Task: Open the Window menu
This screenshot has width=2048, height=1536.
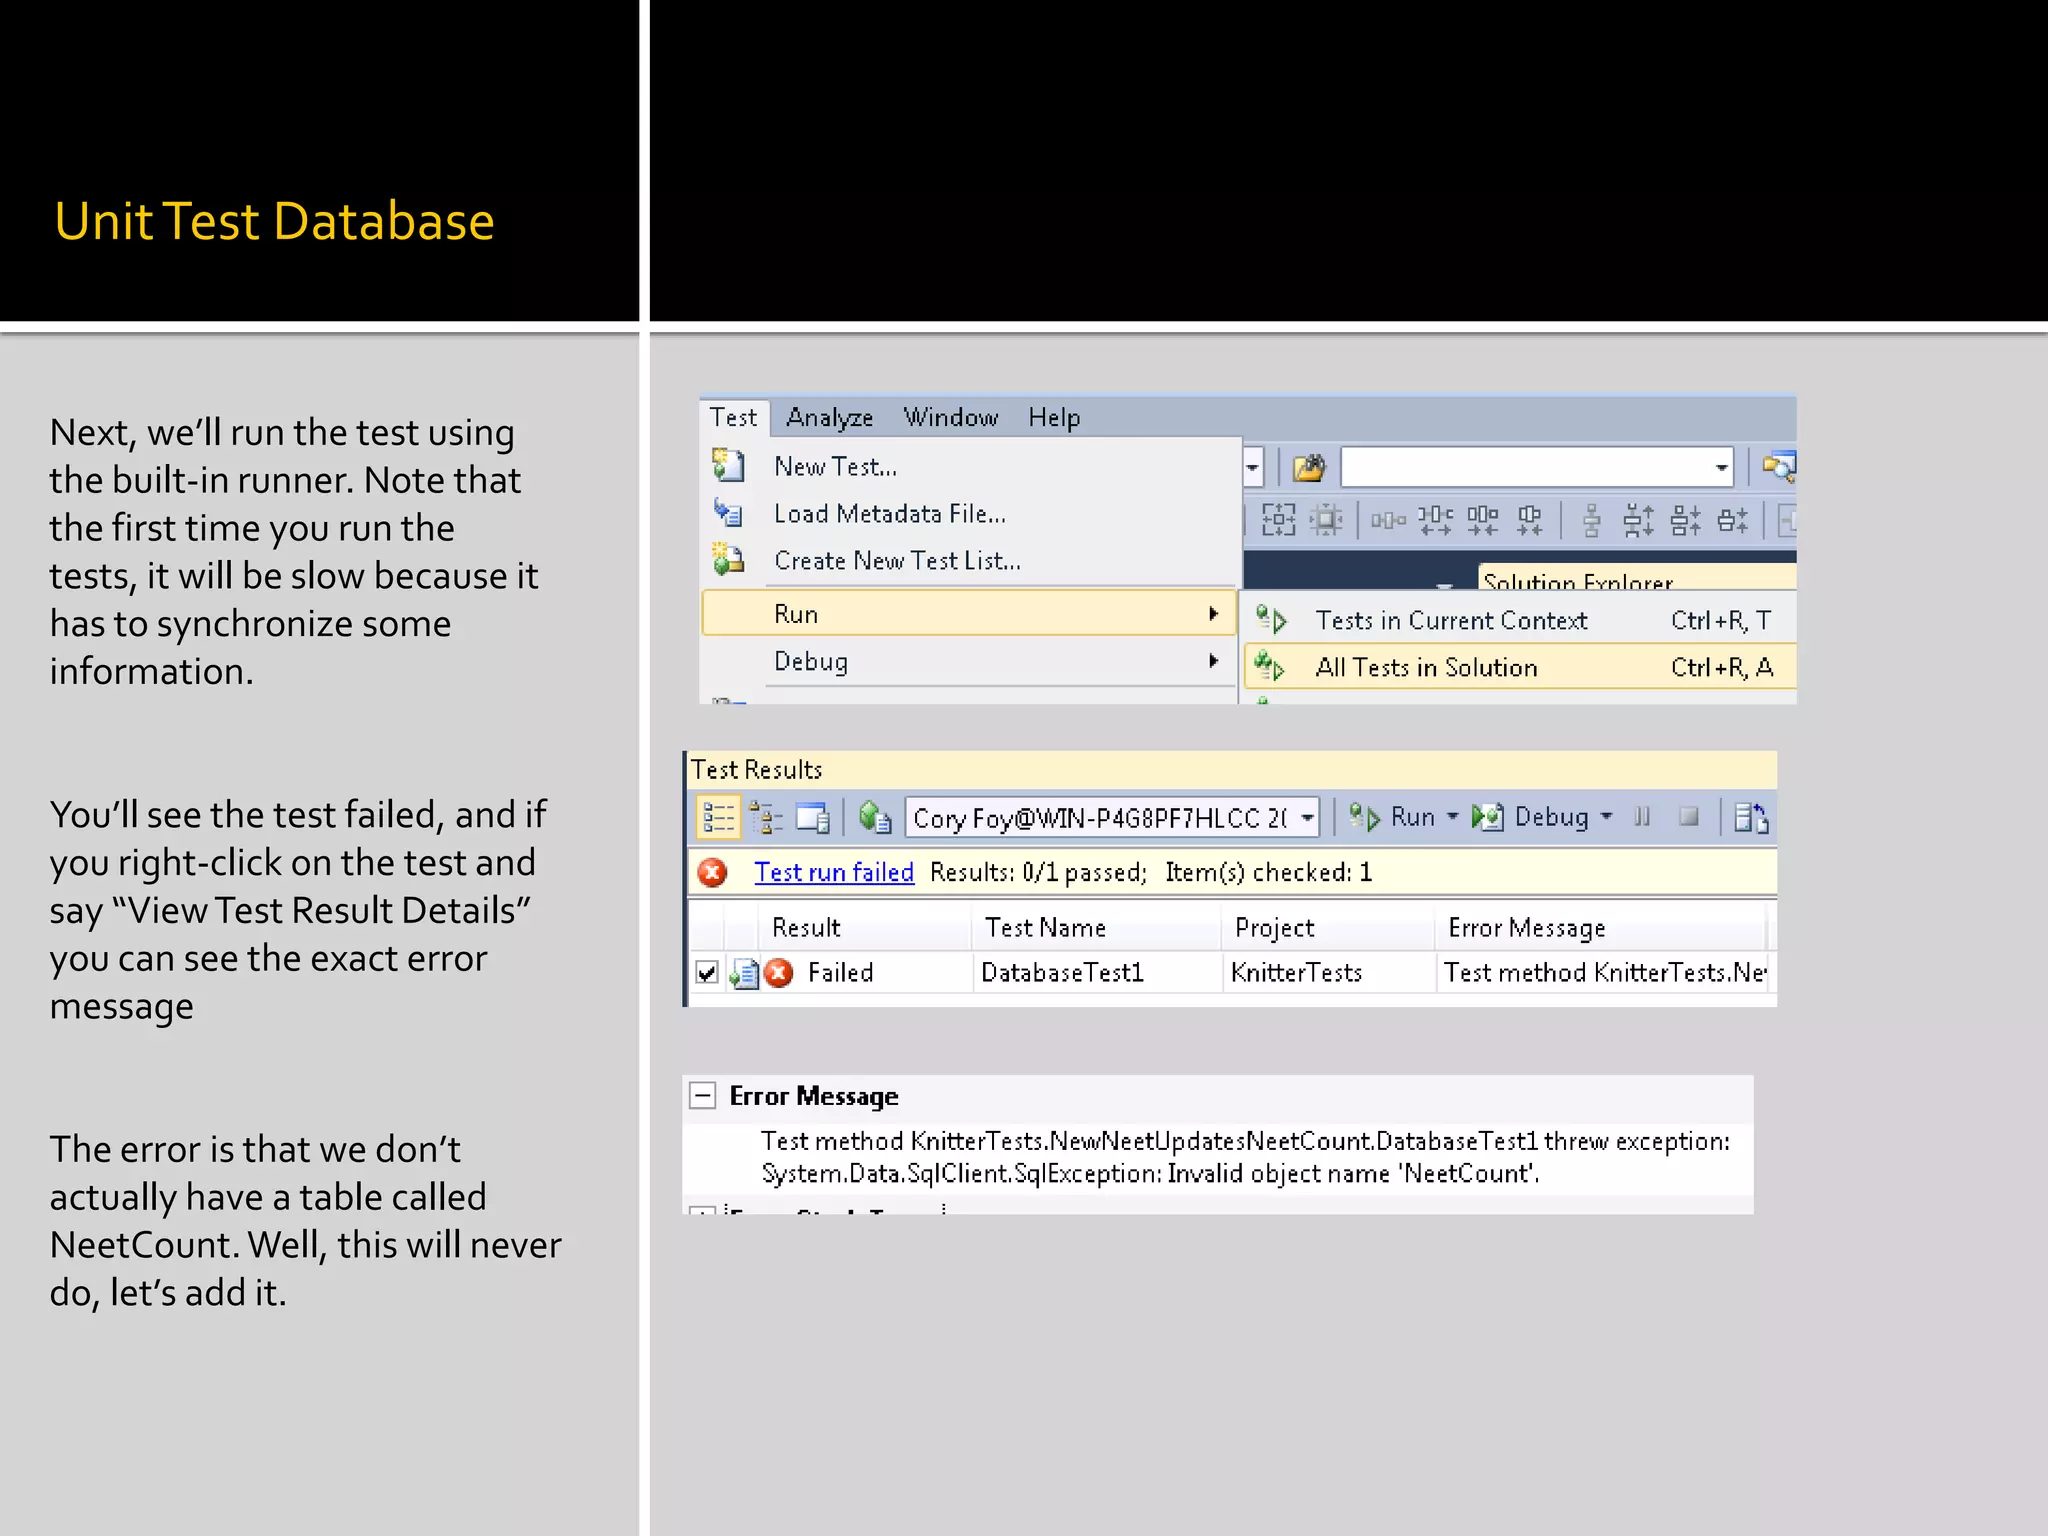Action: (950, 417)
